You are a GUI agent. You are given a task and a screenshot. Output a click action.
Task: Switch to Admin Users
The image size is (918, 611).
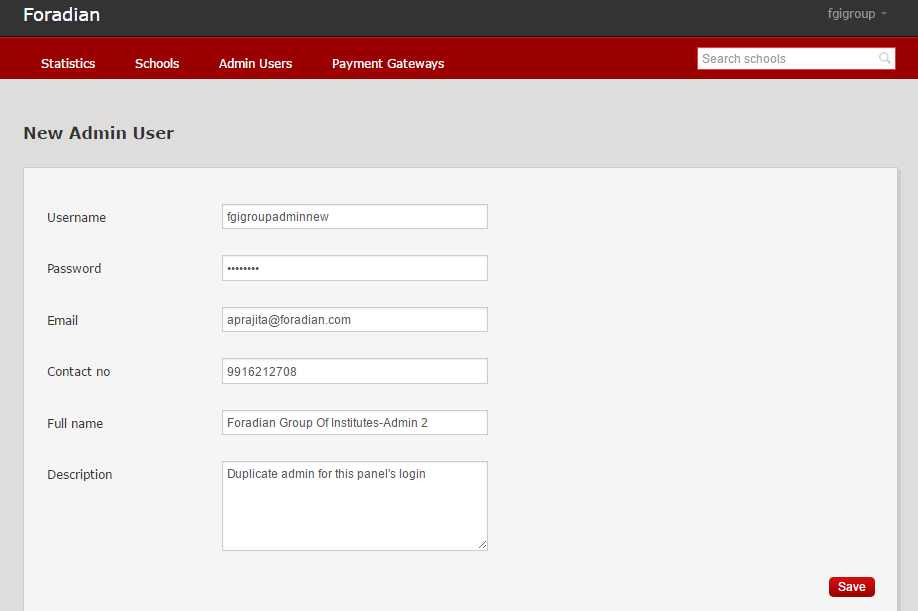pyautogui.click(x=255, y=63)
